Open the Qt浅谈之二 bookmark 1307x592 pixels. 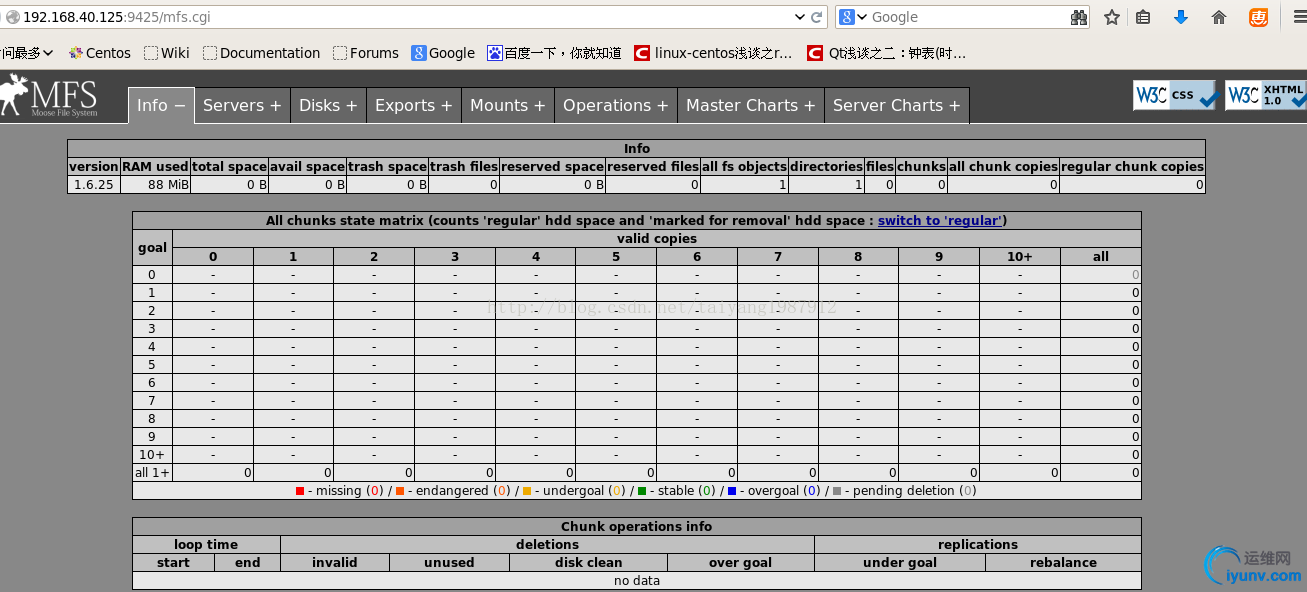coord(887,53)
